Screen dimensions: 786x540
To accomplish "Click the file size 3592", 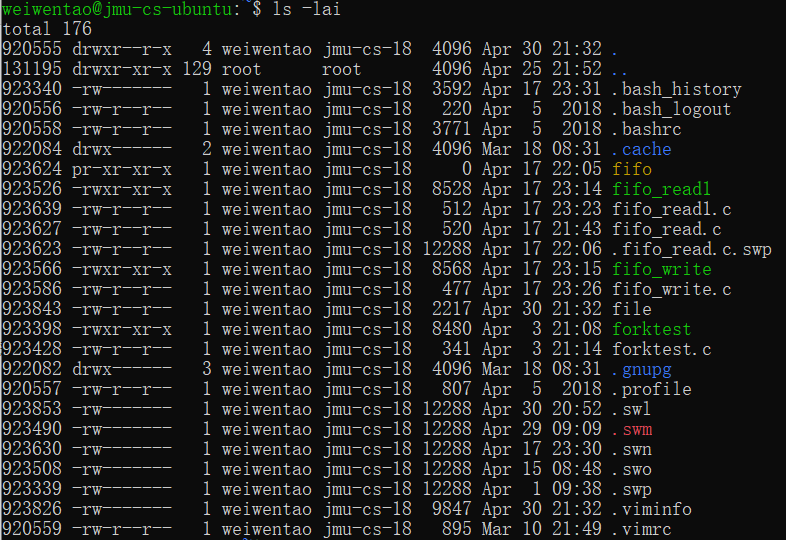I will tap(452, 90).
